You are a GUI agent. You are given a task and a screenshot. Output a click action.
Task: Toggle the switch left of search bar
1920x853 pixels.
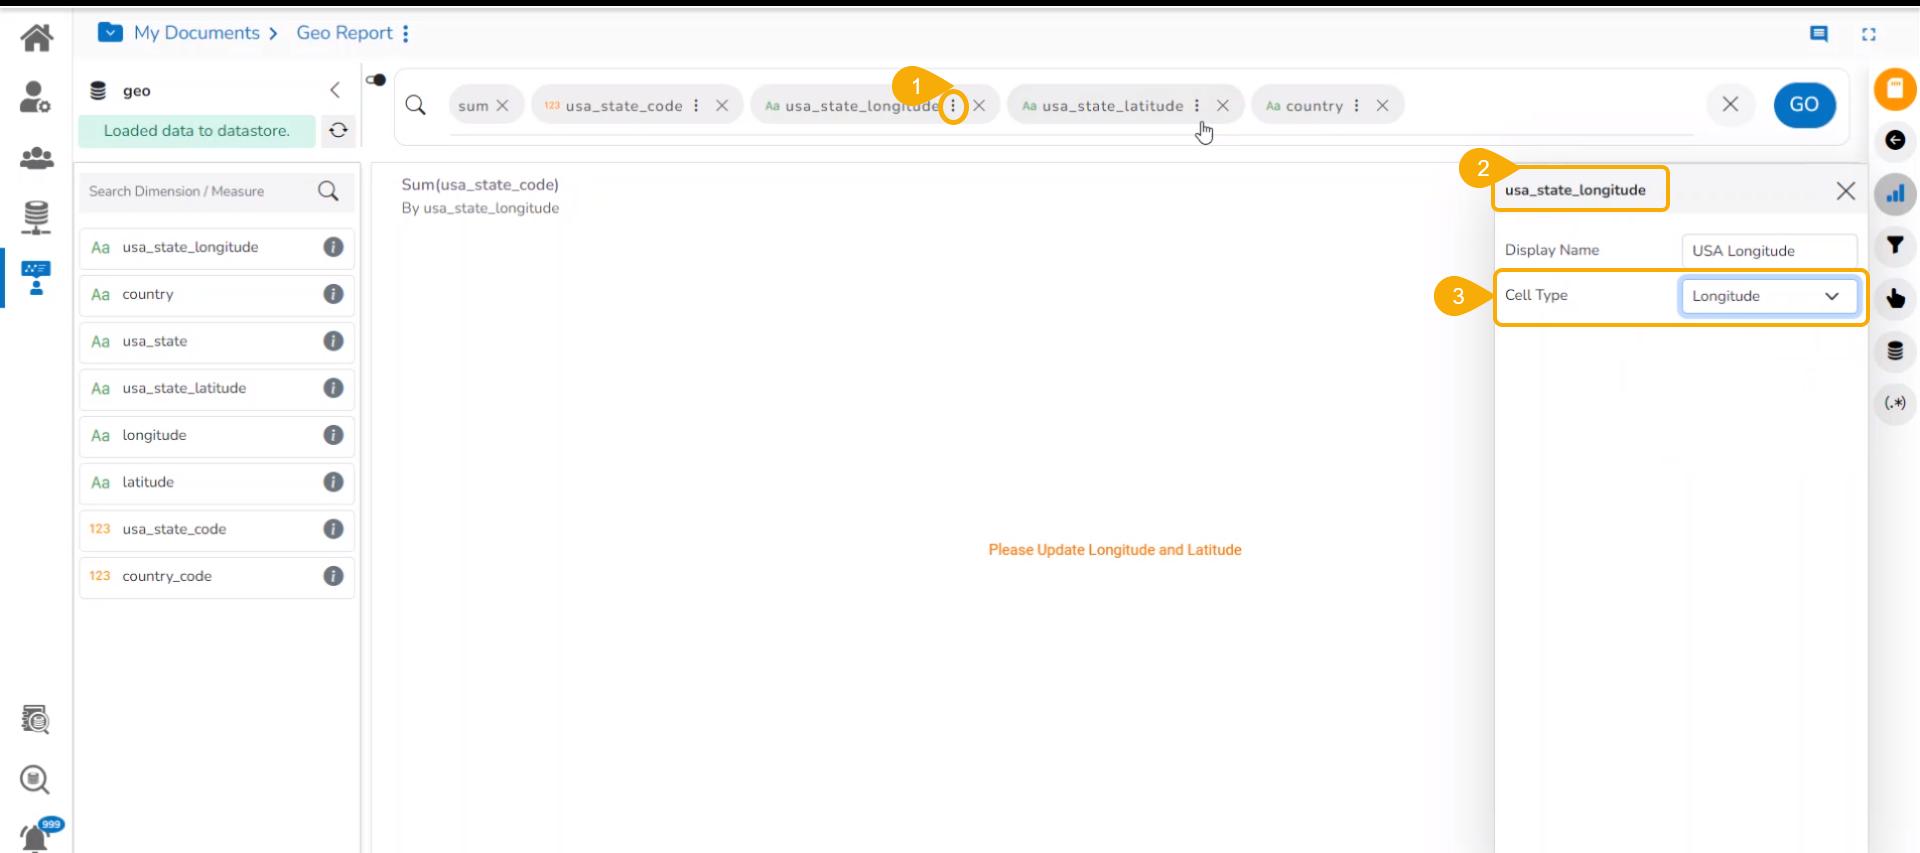coord(376,80)
